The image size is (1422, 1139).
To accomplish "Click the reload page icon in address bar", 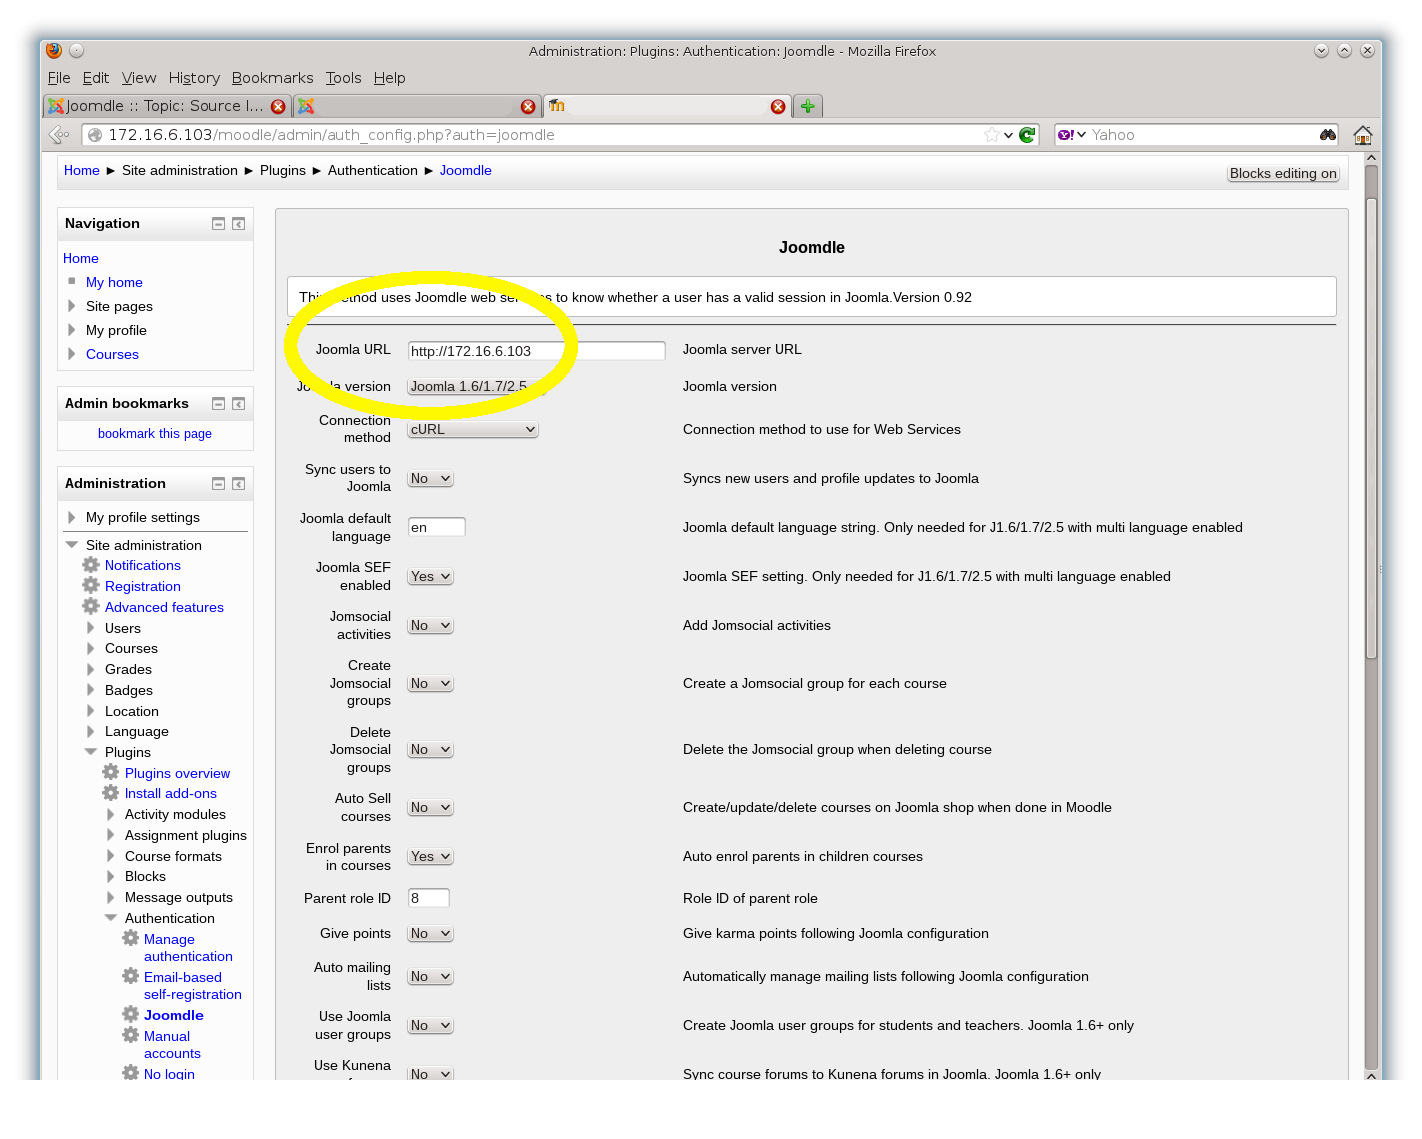I will (x=1027, y=135).
